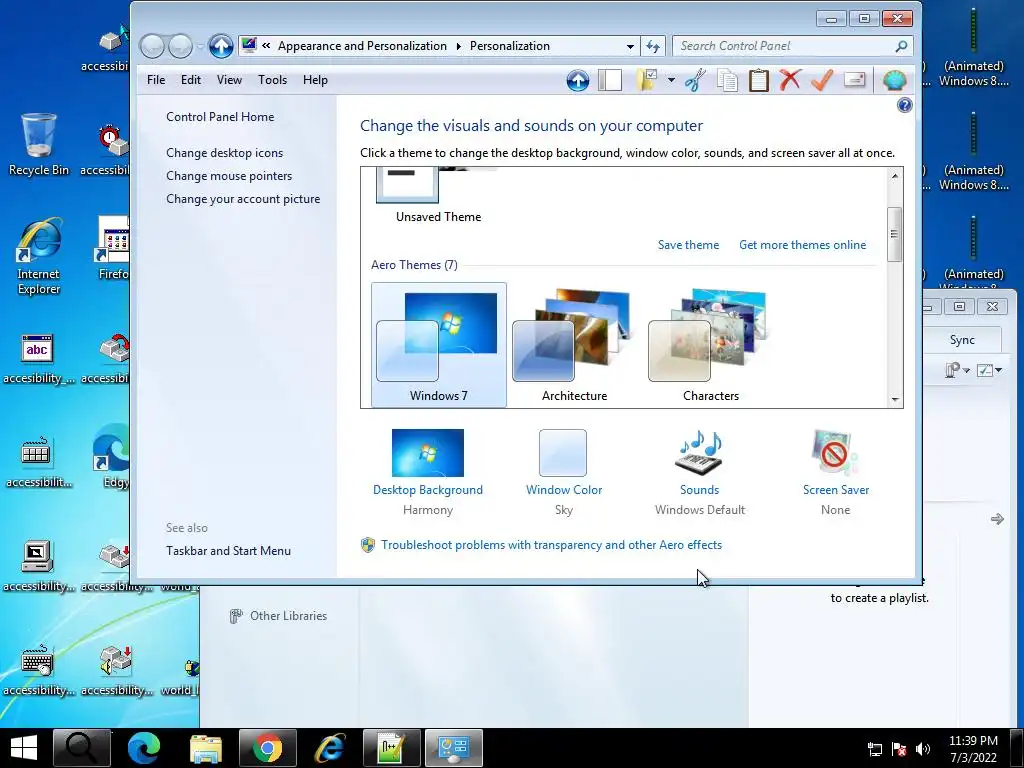The height and width of the screenshot is (768, 1024).
Task: Open Media Player list options checkmark dropdown
Action: (x=989, y=370)
